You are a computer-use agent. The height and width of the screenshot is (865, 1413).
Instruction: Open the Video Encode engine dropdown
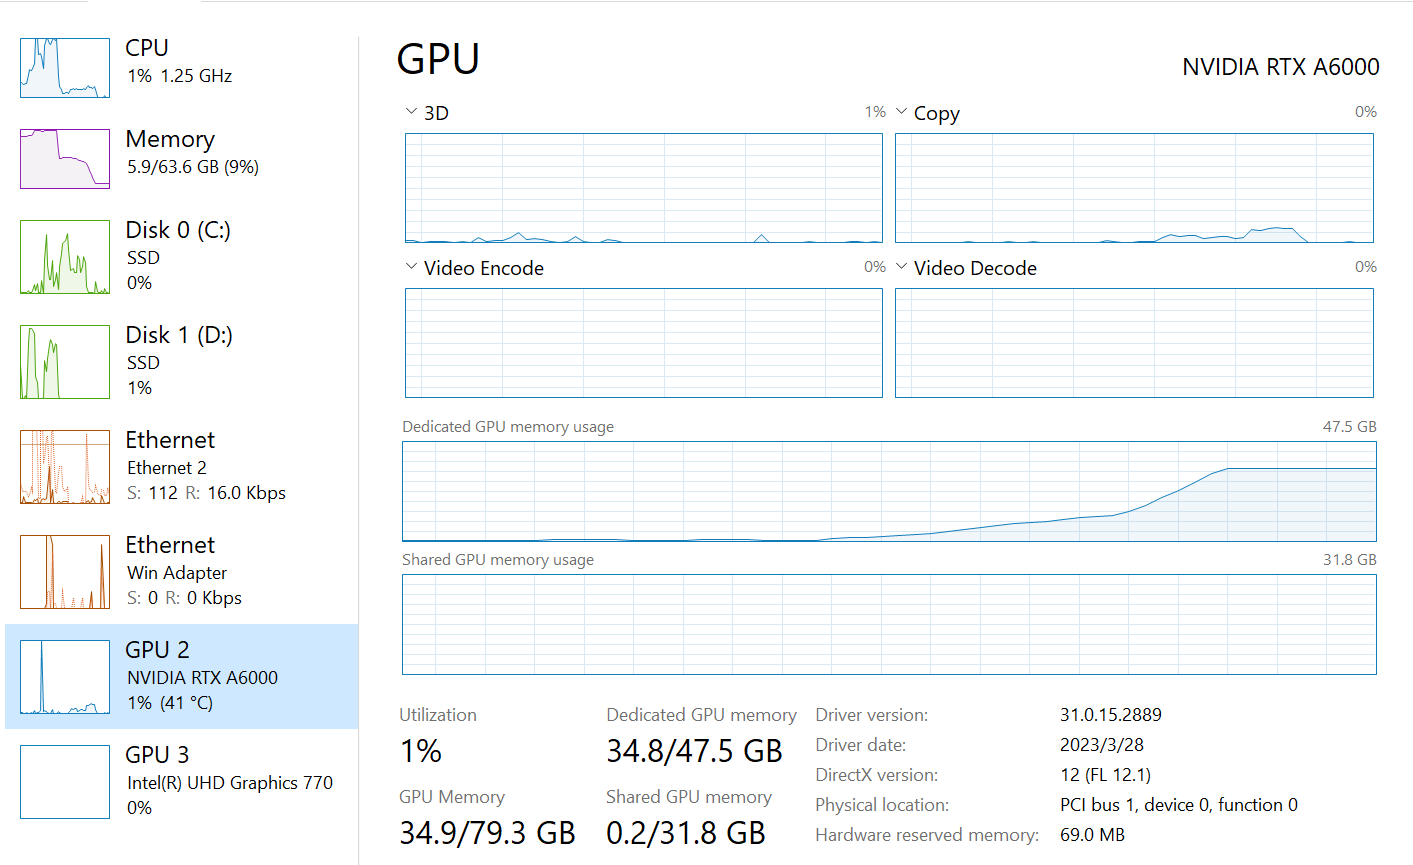click(x=411, y=267)
